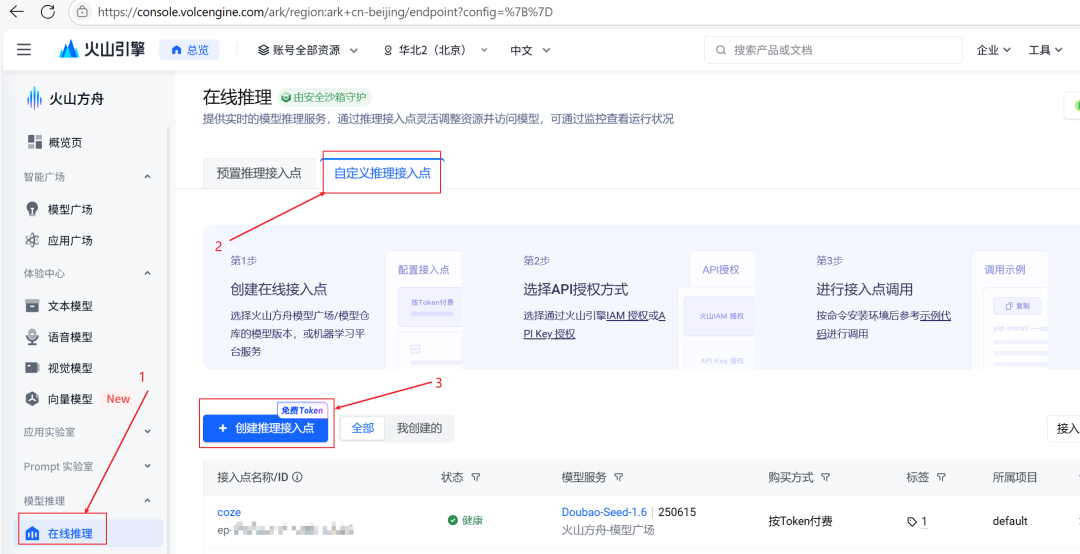
Task: Filter the 状态 column
Action: (475, 478)
